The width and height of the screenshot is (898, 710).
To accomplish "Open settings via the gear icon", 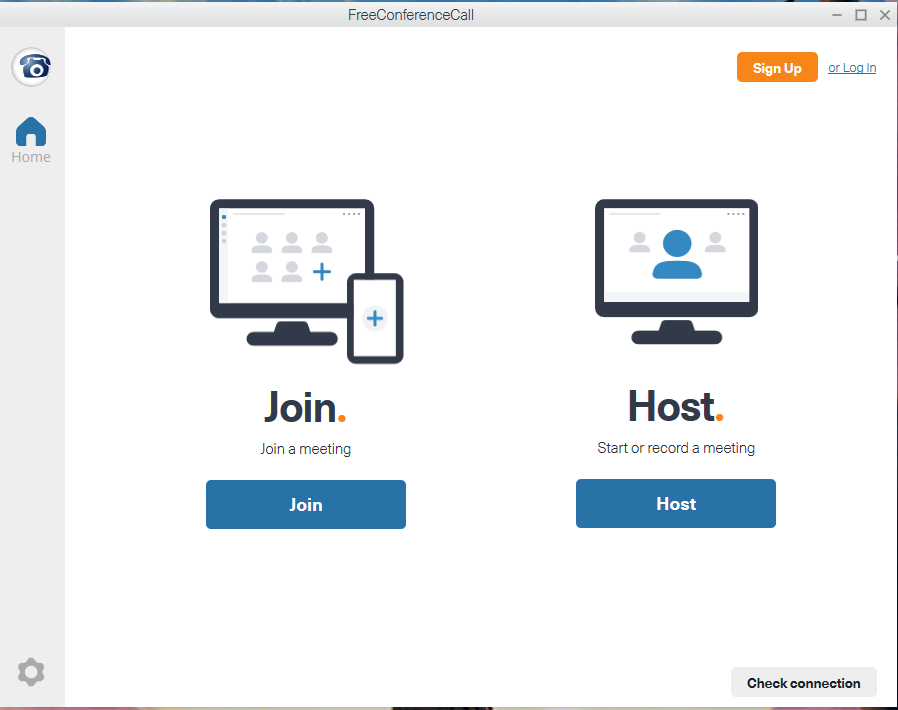I will 31,672.
